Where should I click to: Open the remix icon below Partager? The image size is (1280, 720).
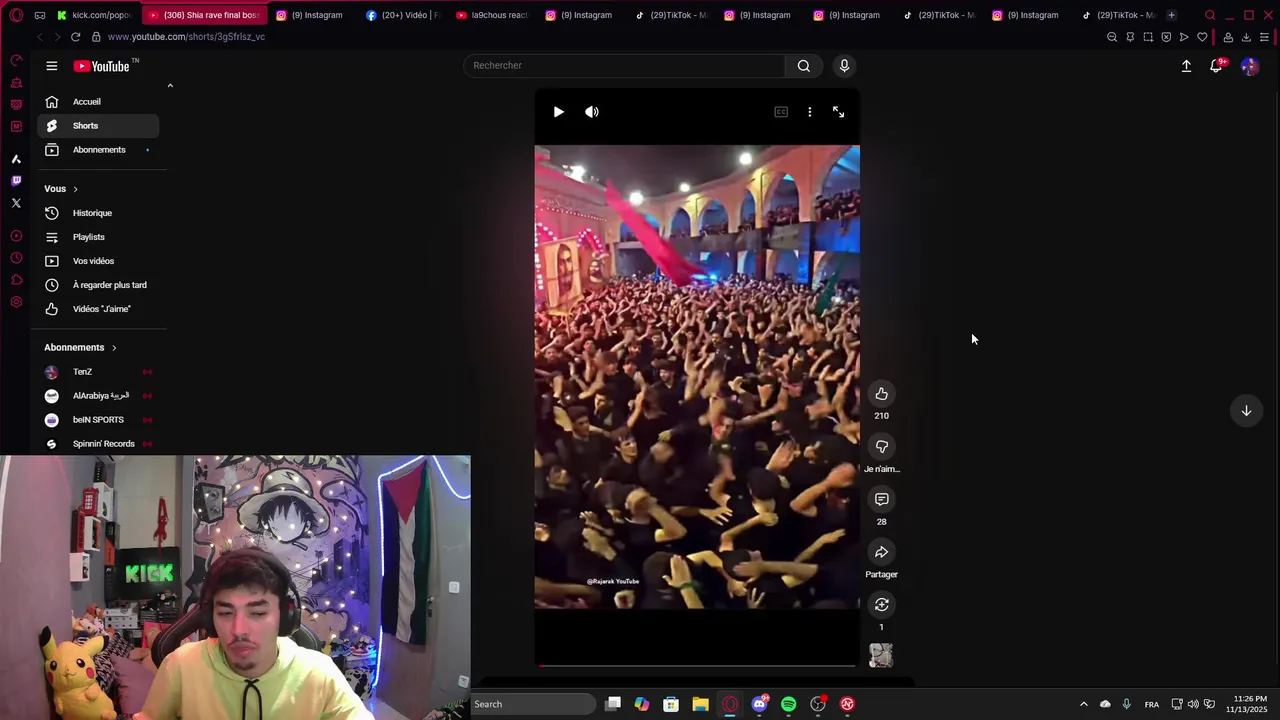pos(881,604)
